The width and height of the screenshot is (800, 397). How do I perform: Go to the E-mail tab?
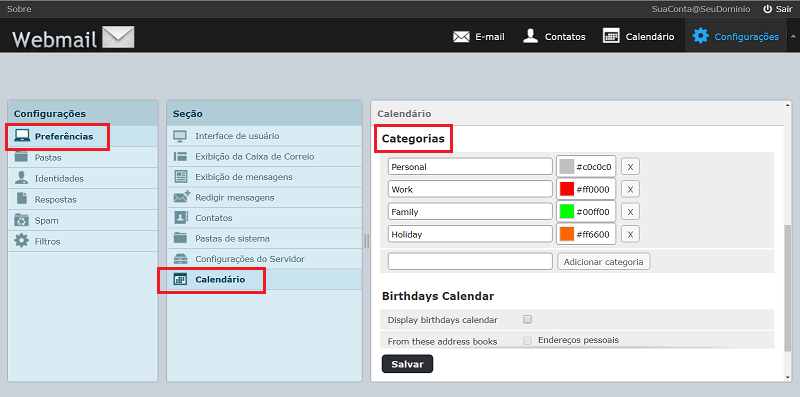click(479, 37)
